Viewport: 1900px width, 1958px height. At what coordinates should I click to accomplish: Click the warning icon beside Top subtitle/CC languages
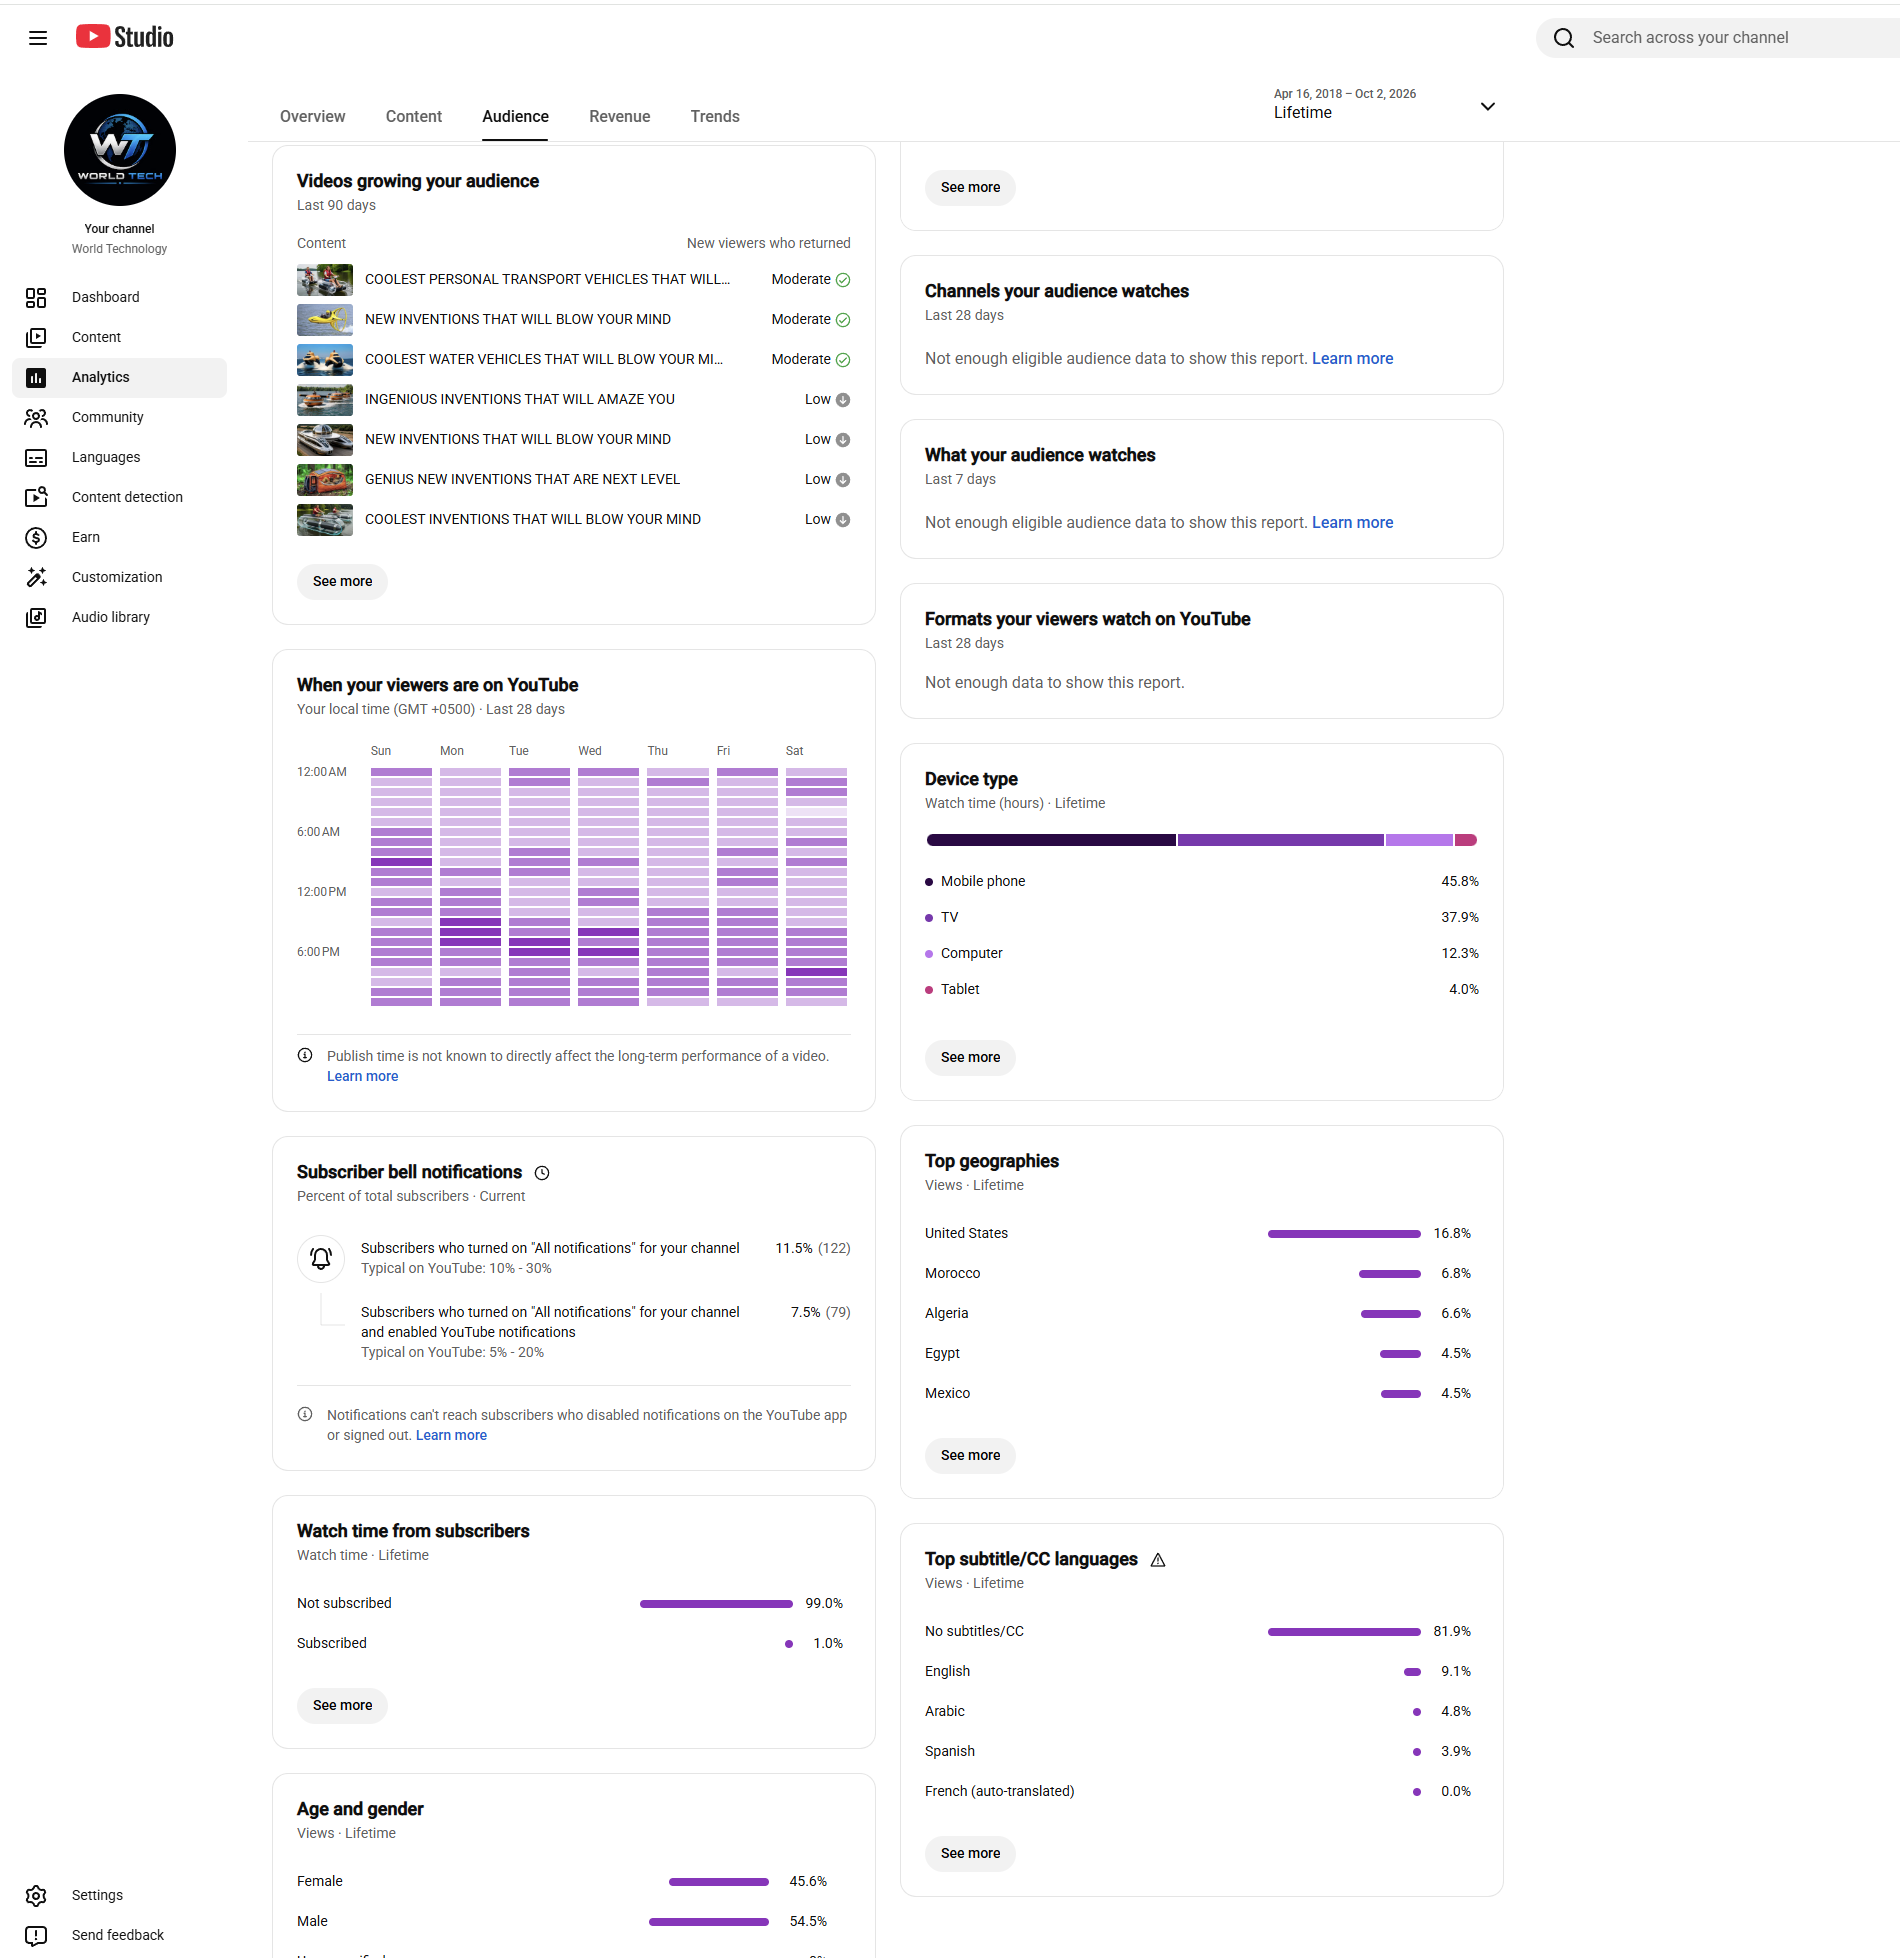1158,1560
